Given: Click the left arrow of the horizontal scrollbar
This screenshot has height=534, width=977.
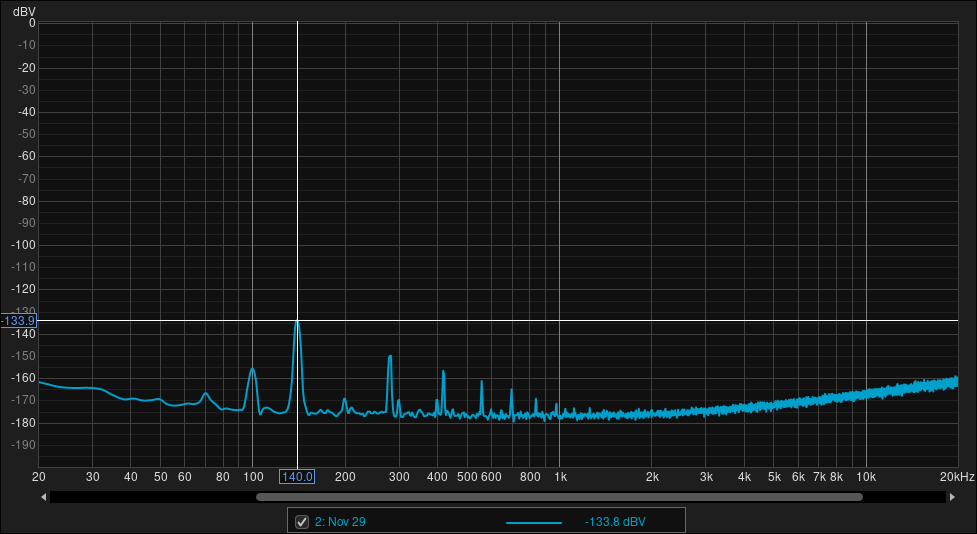Looking at the screenshot, I should coord(44,497).
